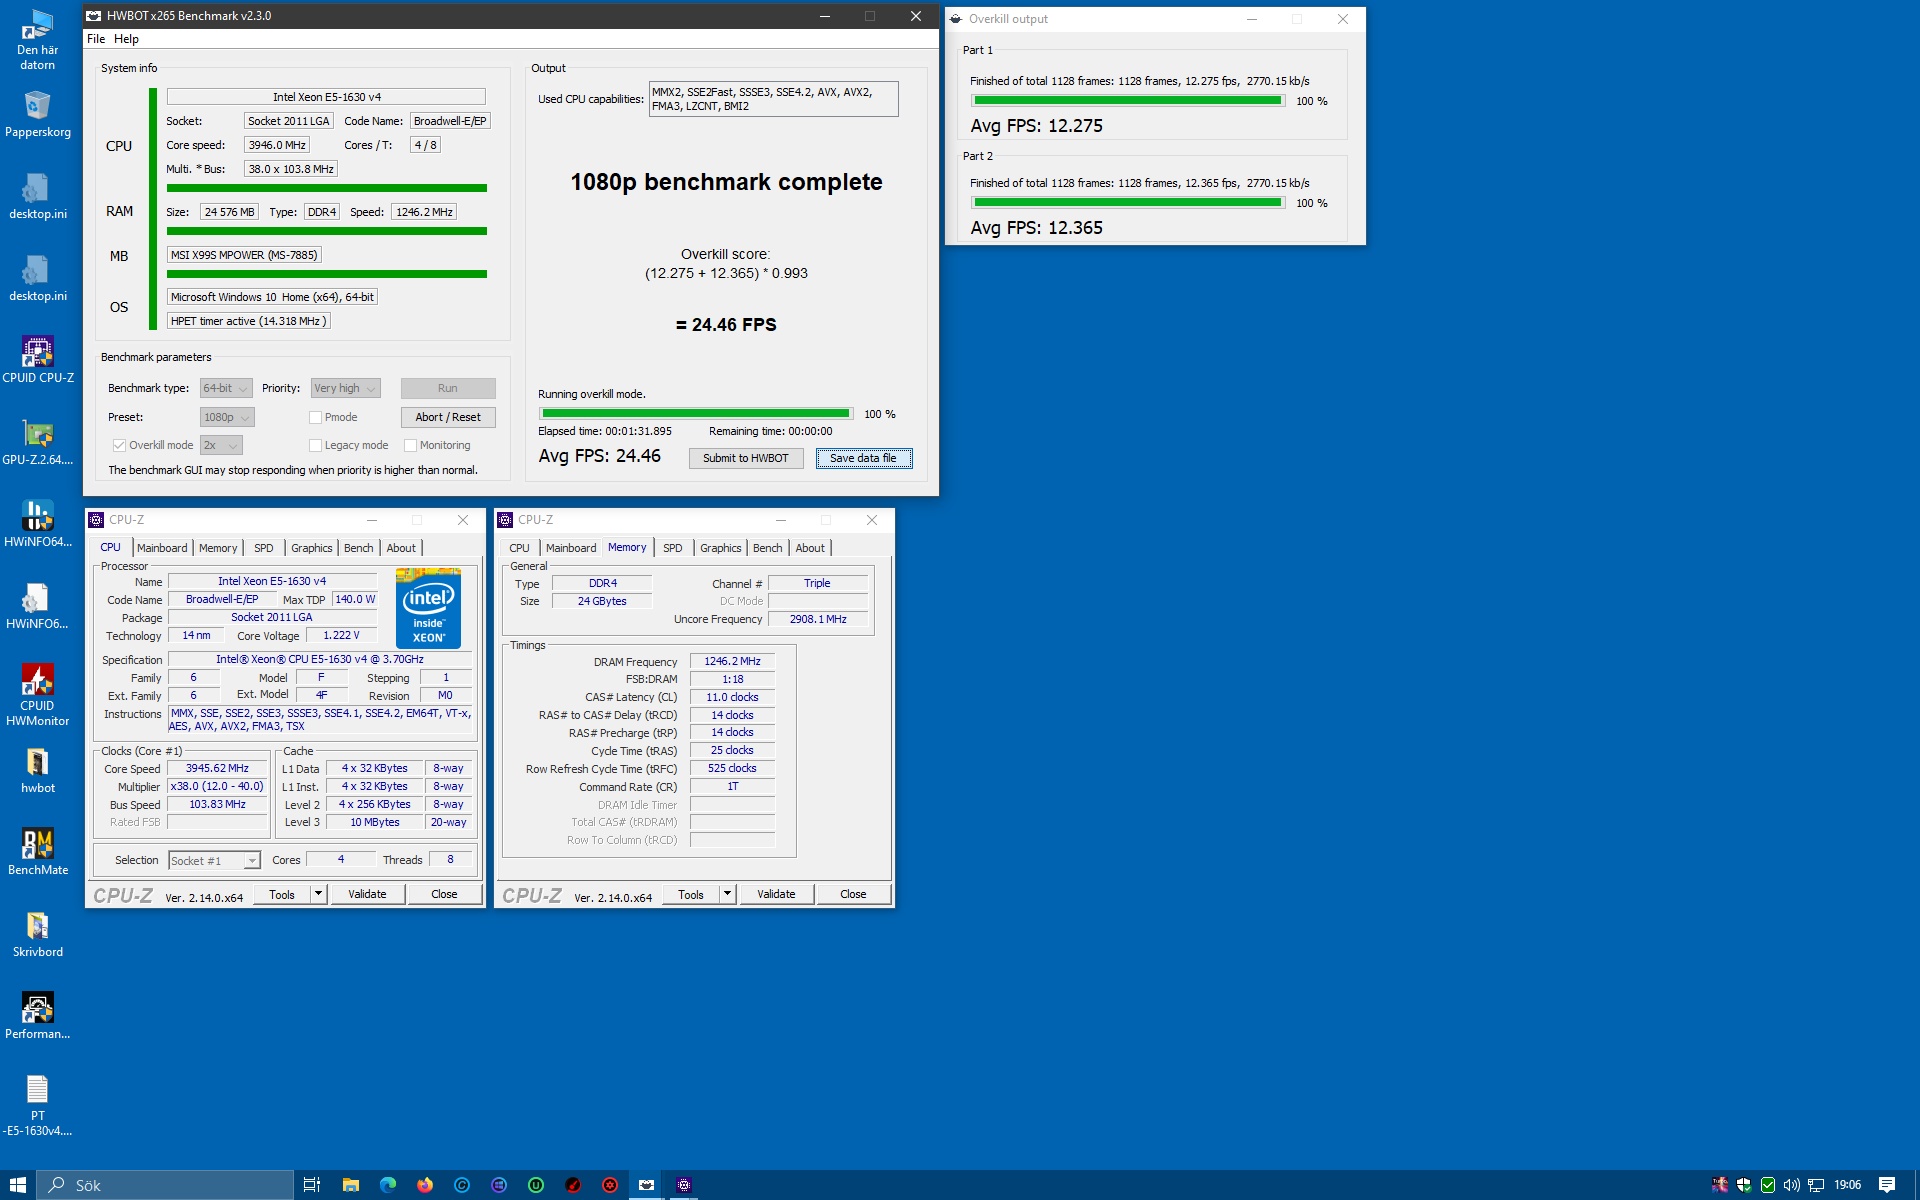Select the CPUID CPU-Z desktop shortcut

(38, 360)
